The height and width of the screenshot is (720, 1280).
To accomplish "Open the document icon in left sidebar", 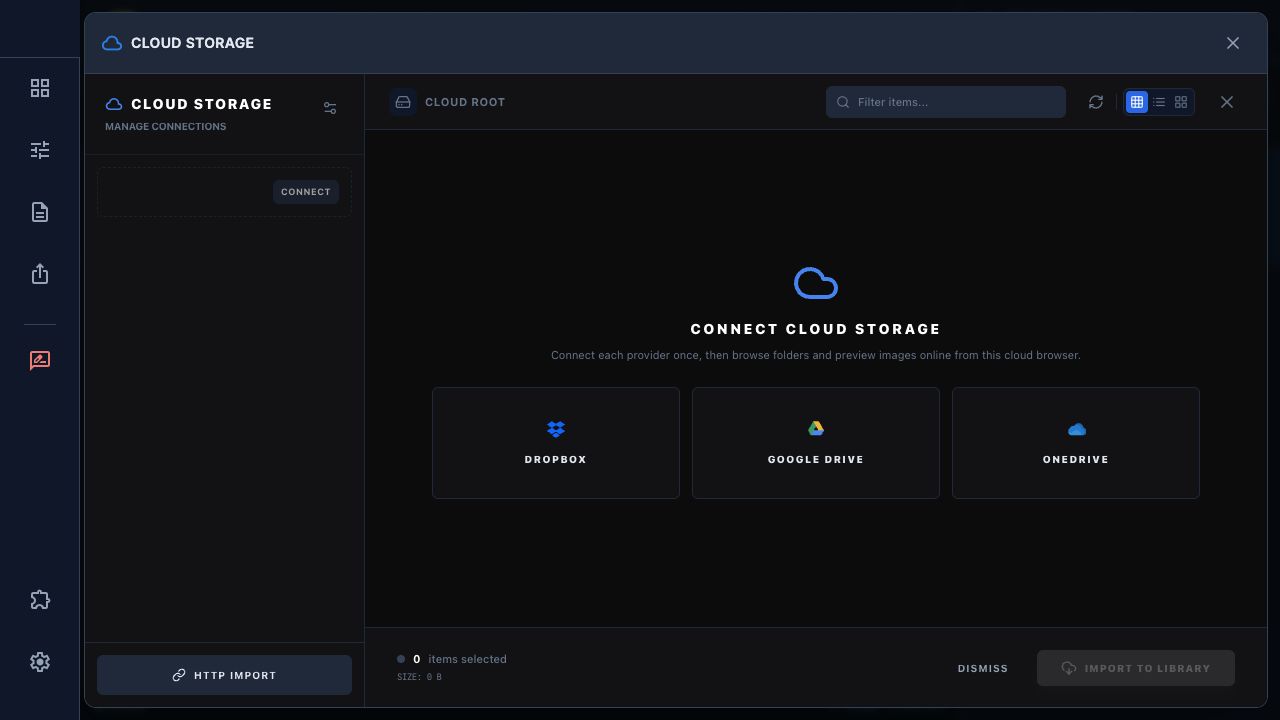I will point(40,212).
